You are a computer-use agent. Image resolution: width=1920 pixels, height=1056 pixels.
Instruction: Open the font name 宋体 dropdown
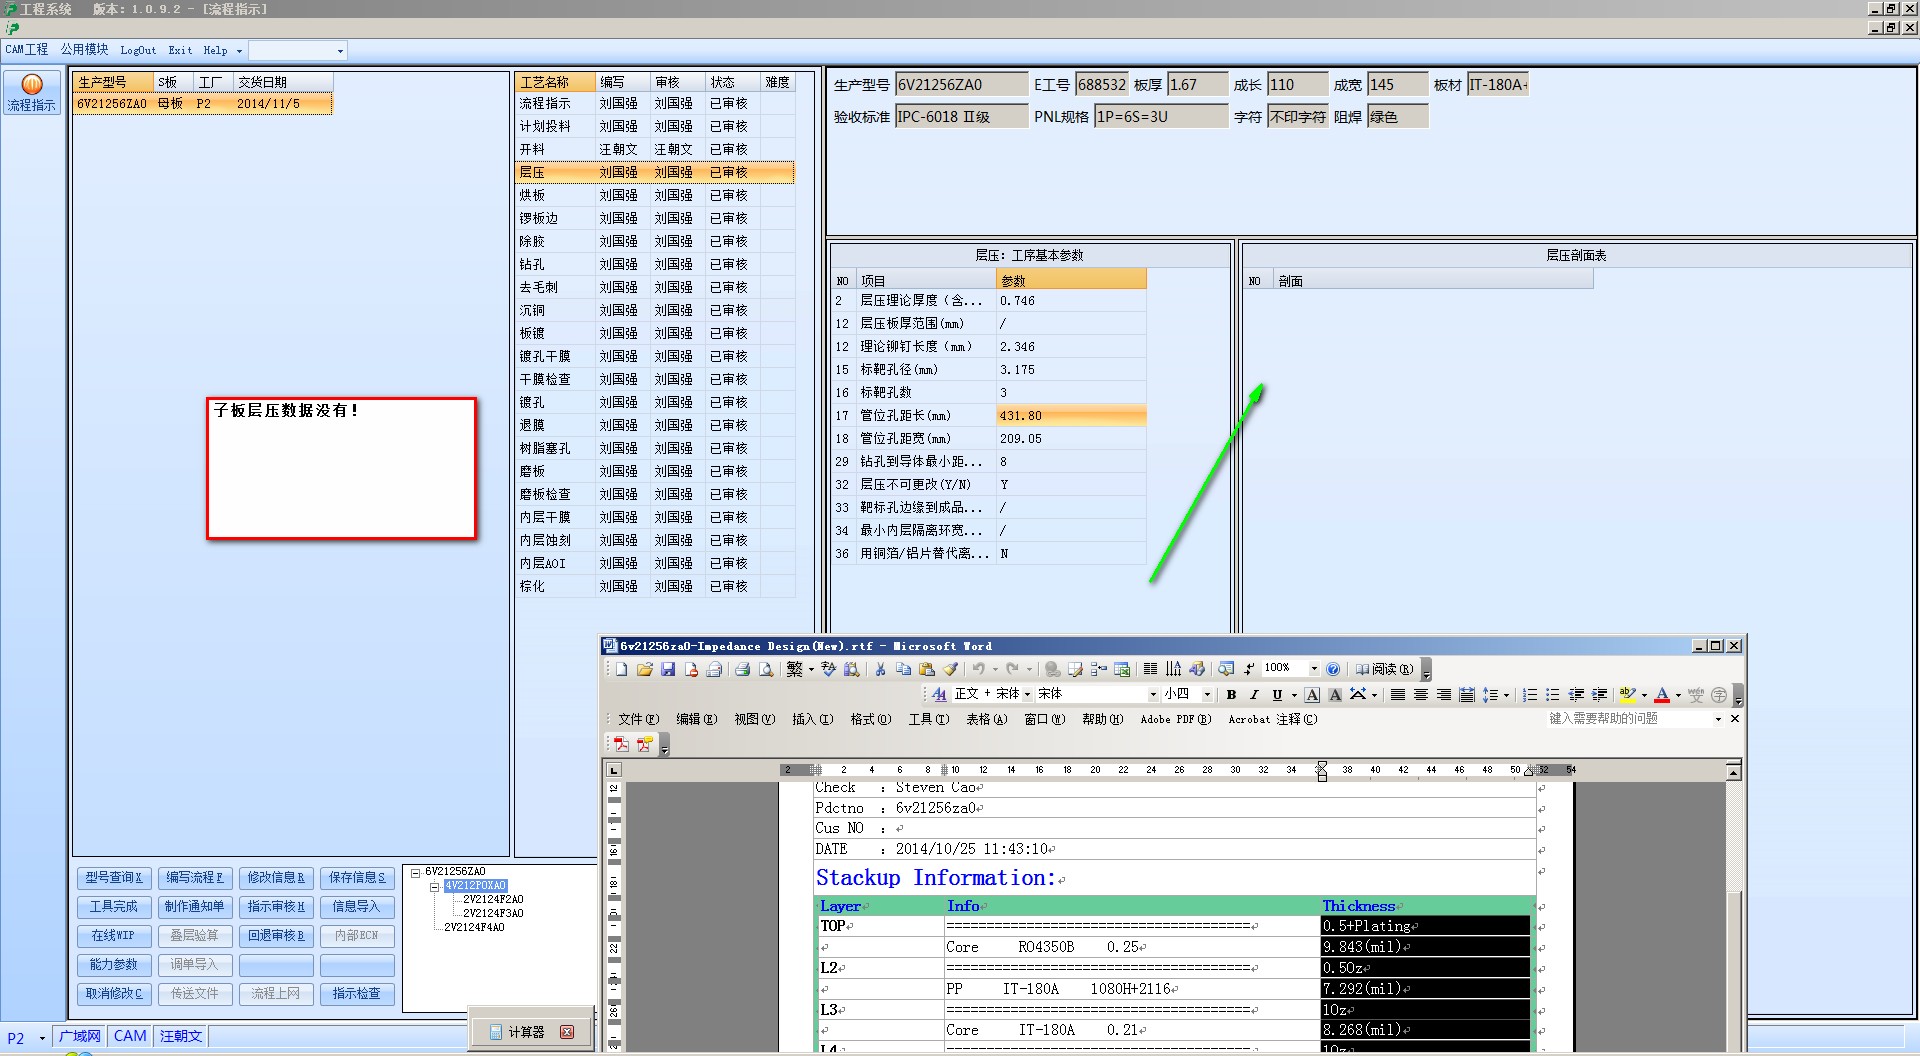[1152, 695]
